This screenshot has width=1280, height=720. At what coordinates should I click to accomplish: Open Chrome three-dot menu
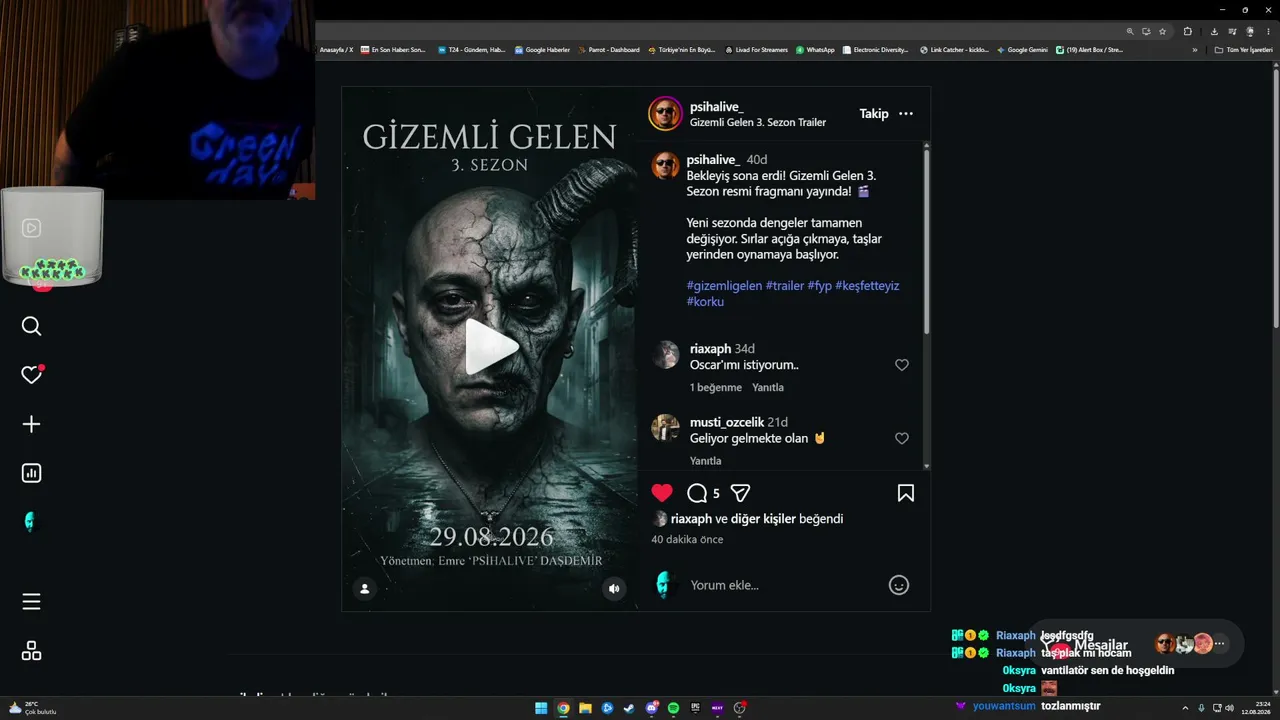(x=1266, y=31)
